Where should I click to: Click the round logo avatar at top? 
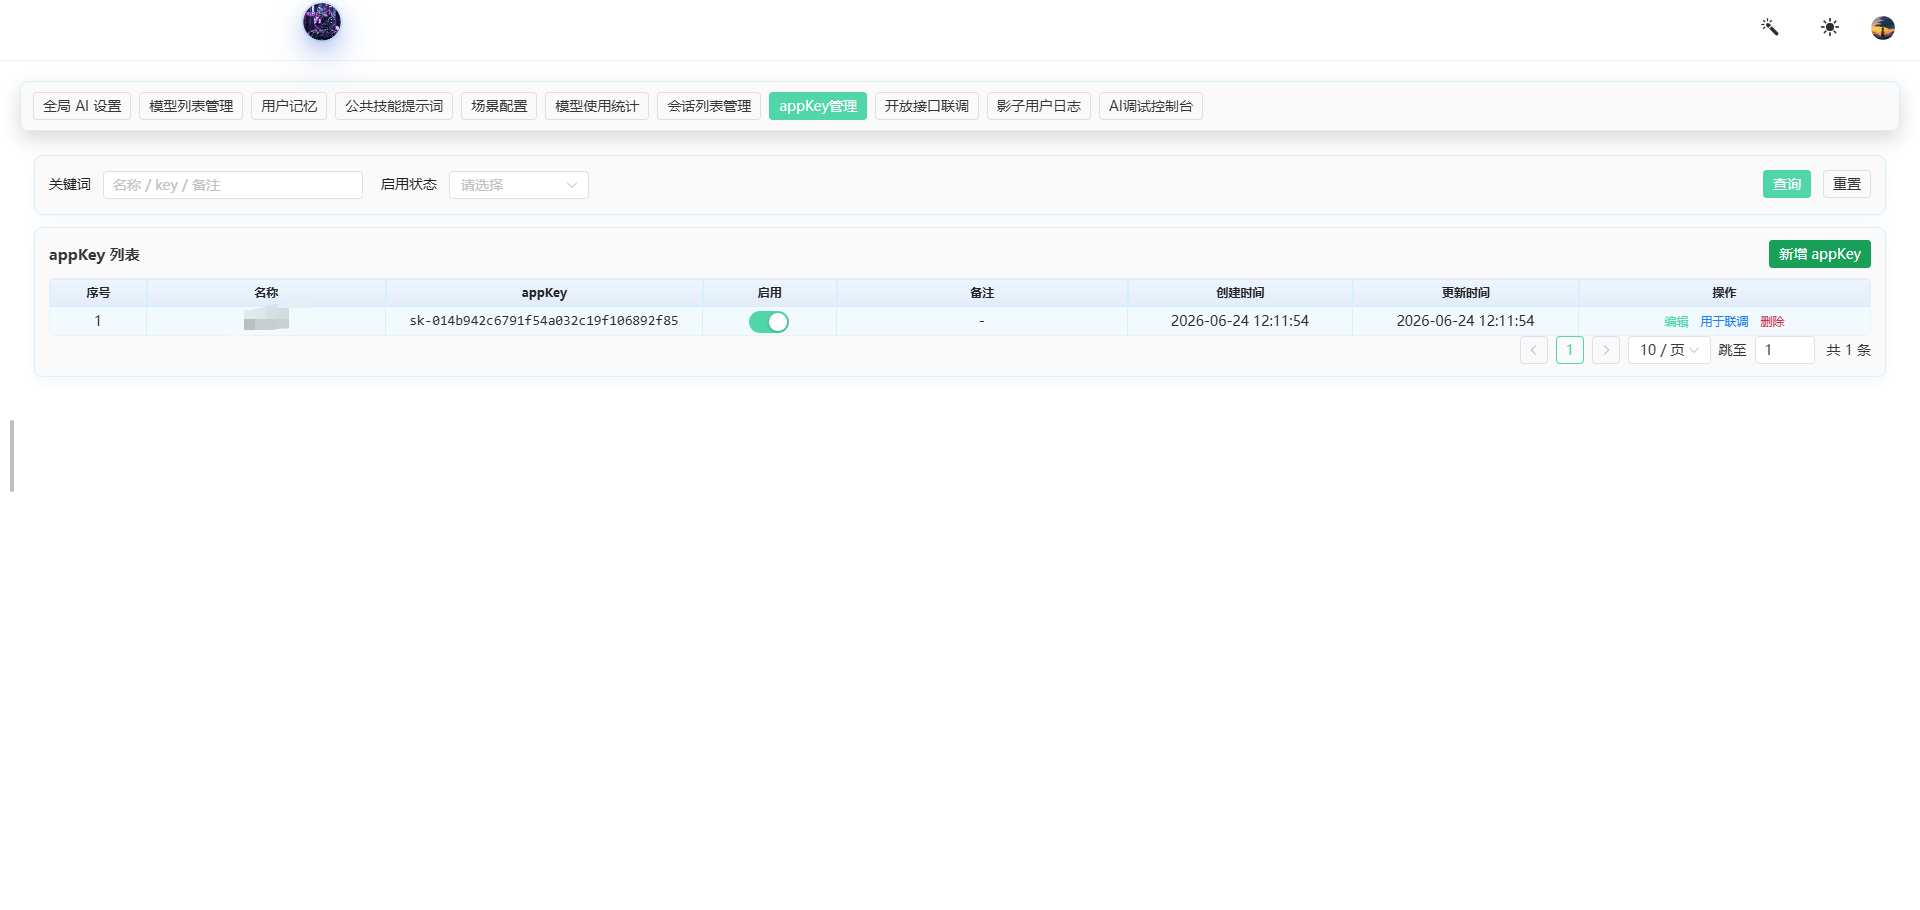(x=322, y=22)
